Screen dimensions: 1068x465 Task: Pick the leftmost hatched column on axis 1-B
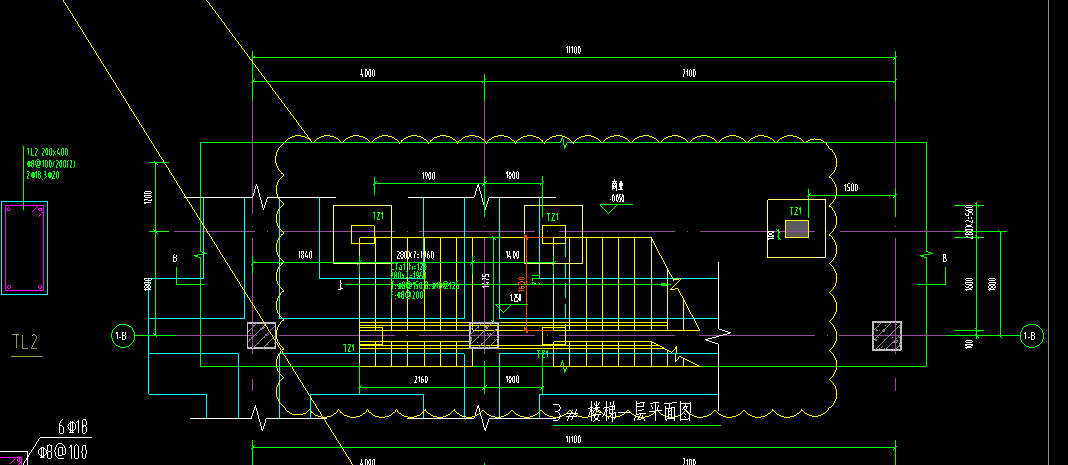point(261,336)
